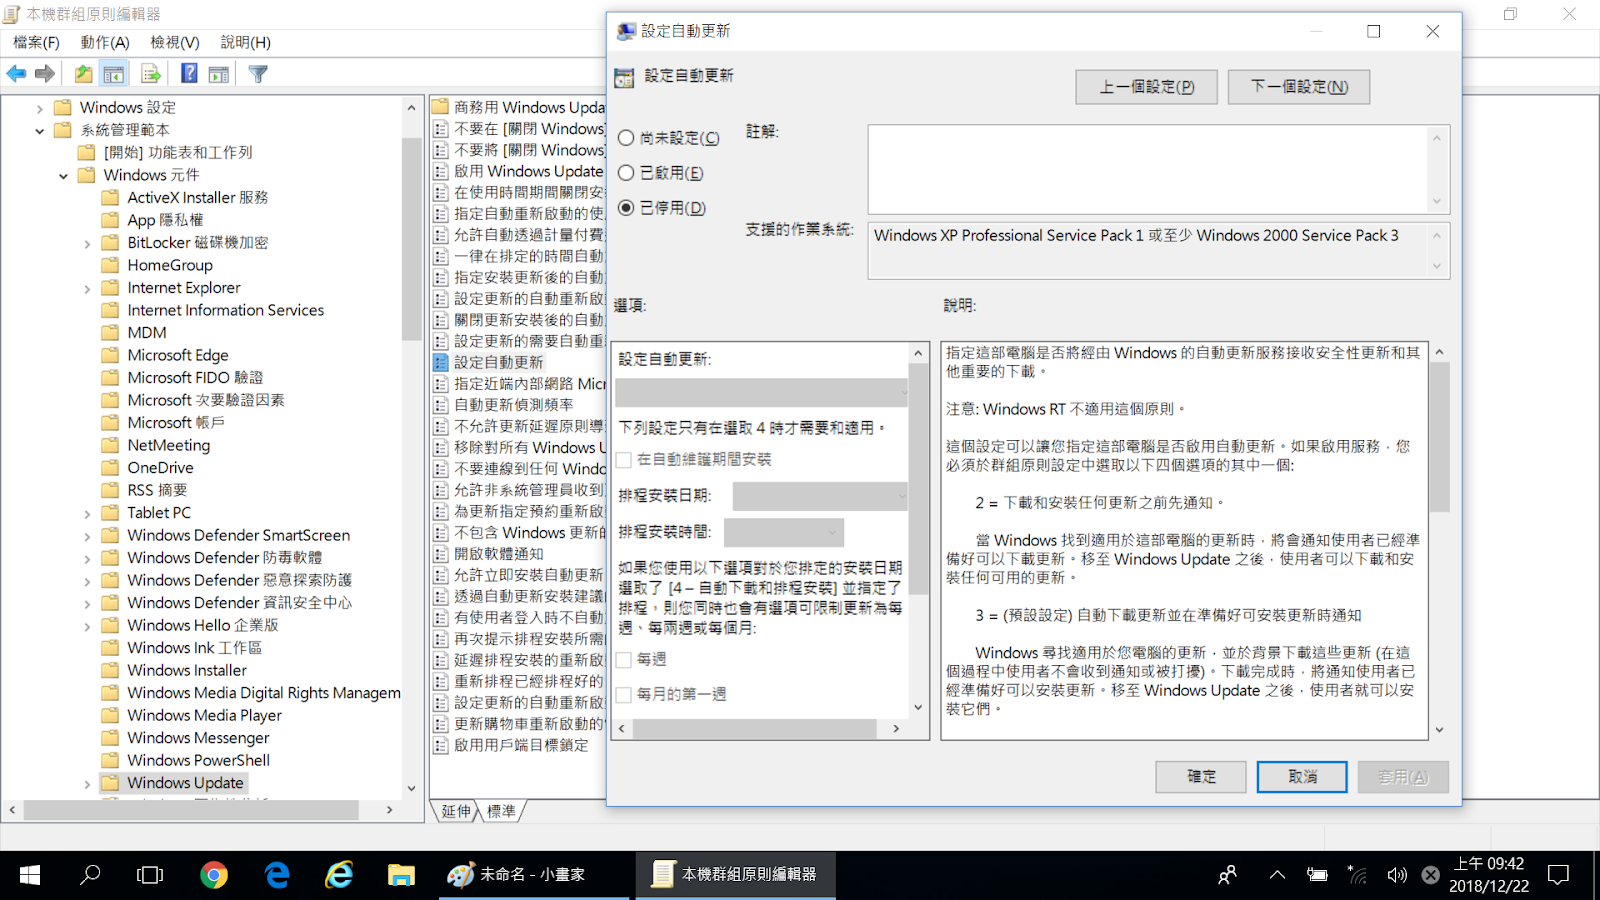The image size is (1600, 900).
Task: Switch to the 未命名 - 小畫家 taskbar window
Action: [x=536, y=875]
